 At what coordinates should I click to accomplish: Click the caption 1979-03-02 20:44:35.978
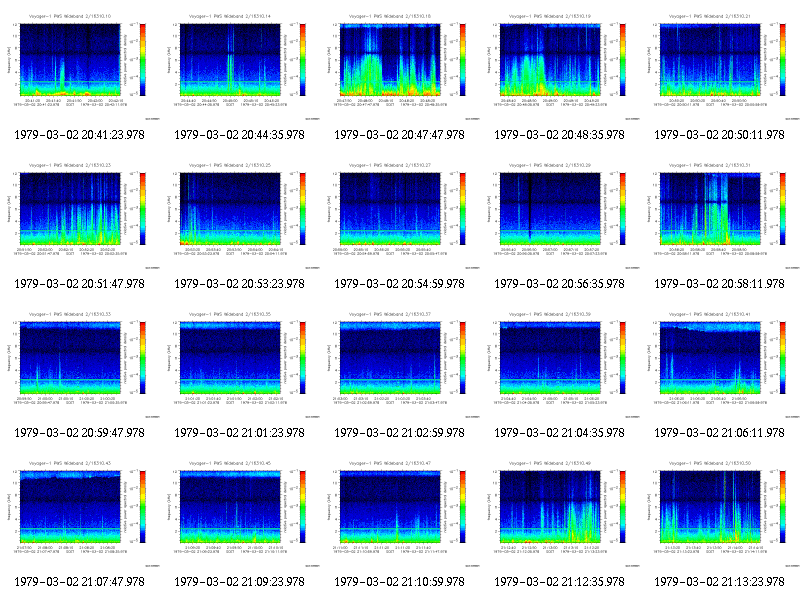pos(240,135)
